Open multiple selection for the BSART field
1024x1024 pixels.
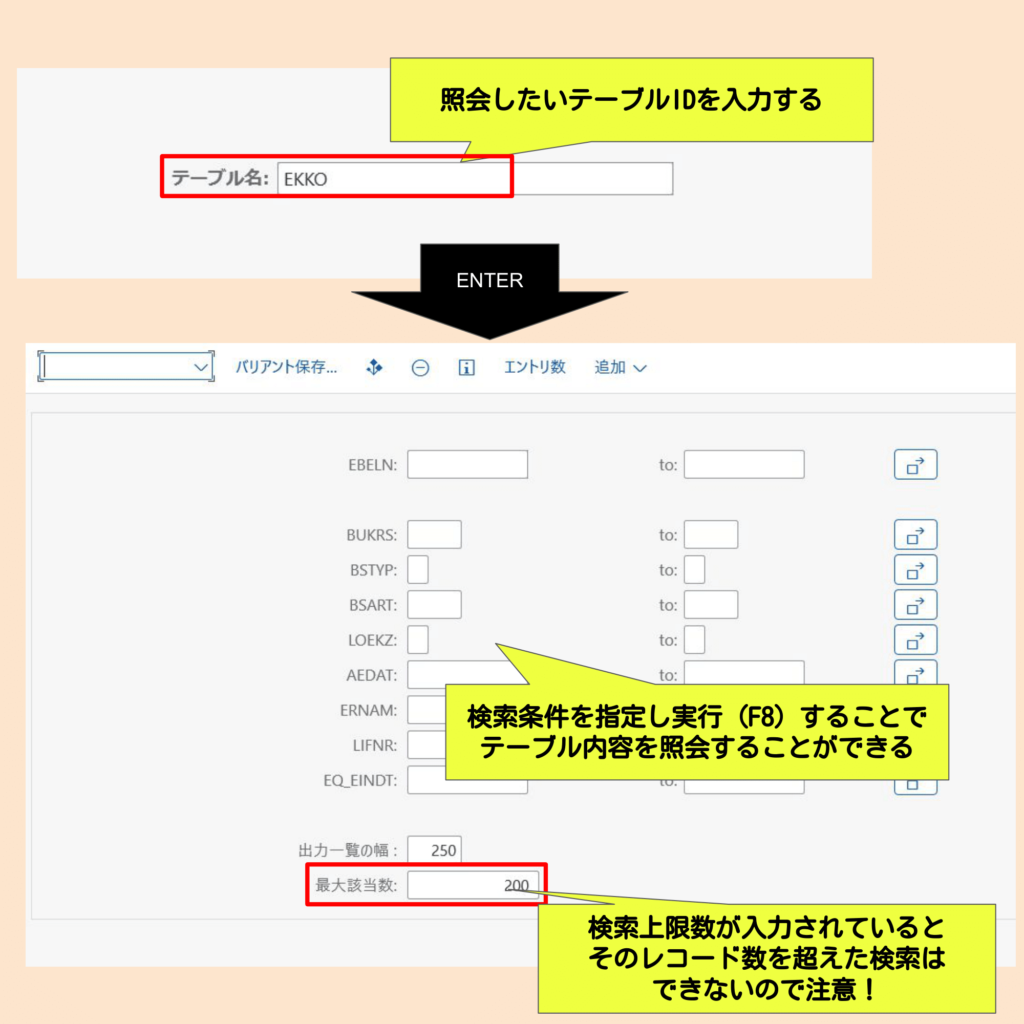[915, 604]
